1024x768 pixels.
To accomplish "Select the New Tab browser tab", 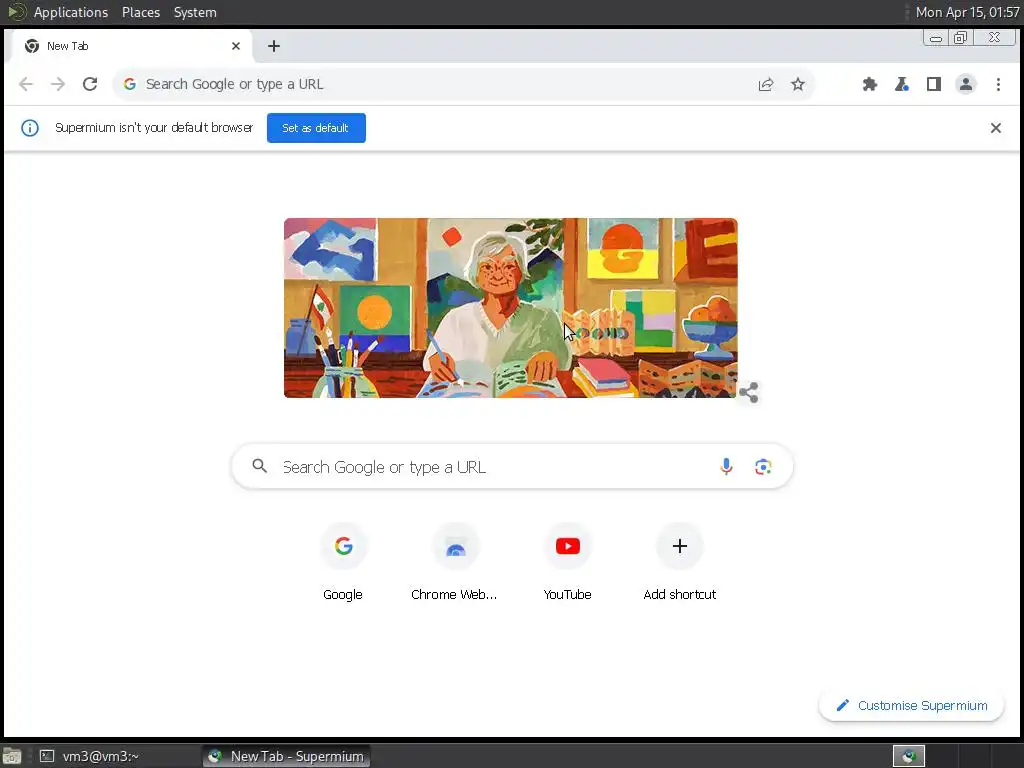I will click(131, 46).
